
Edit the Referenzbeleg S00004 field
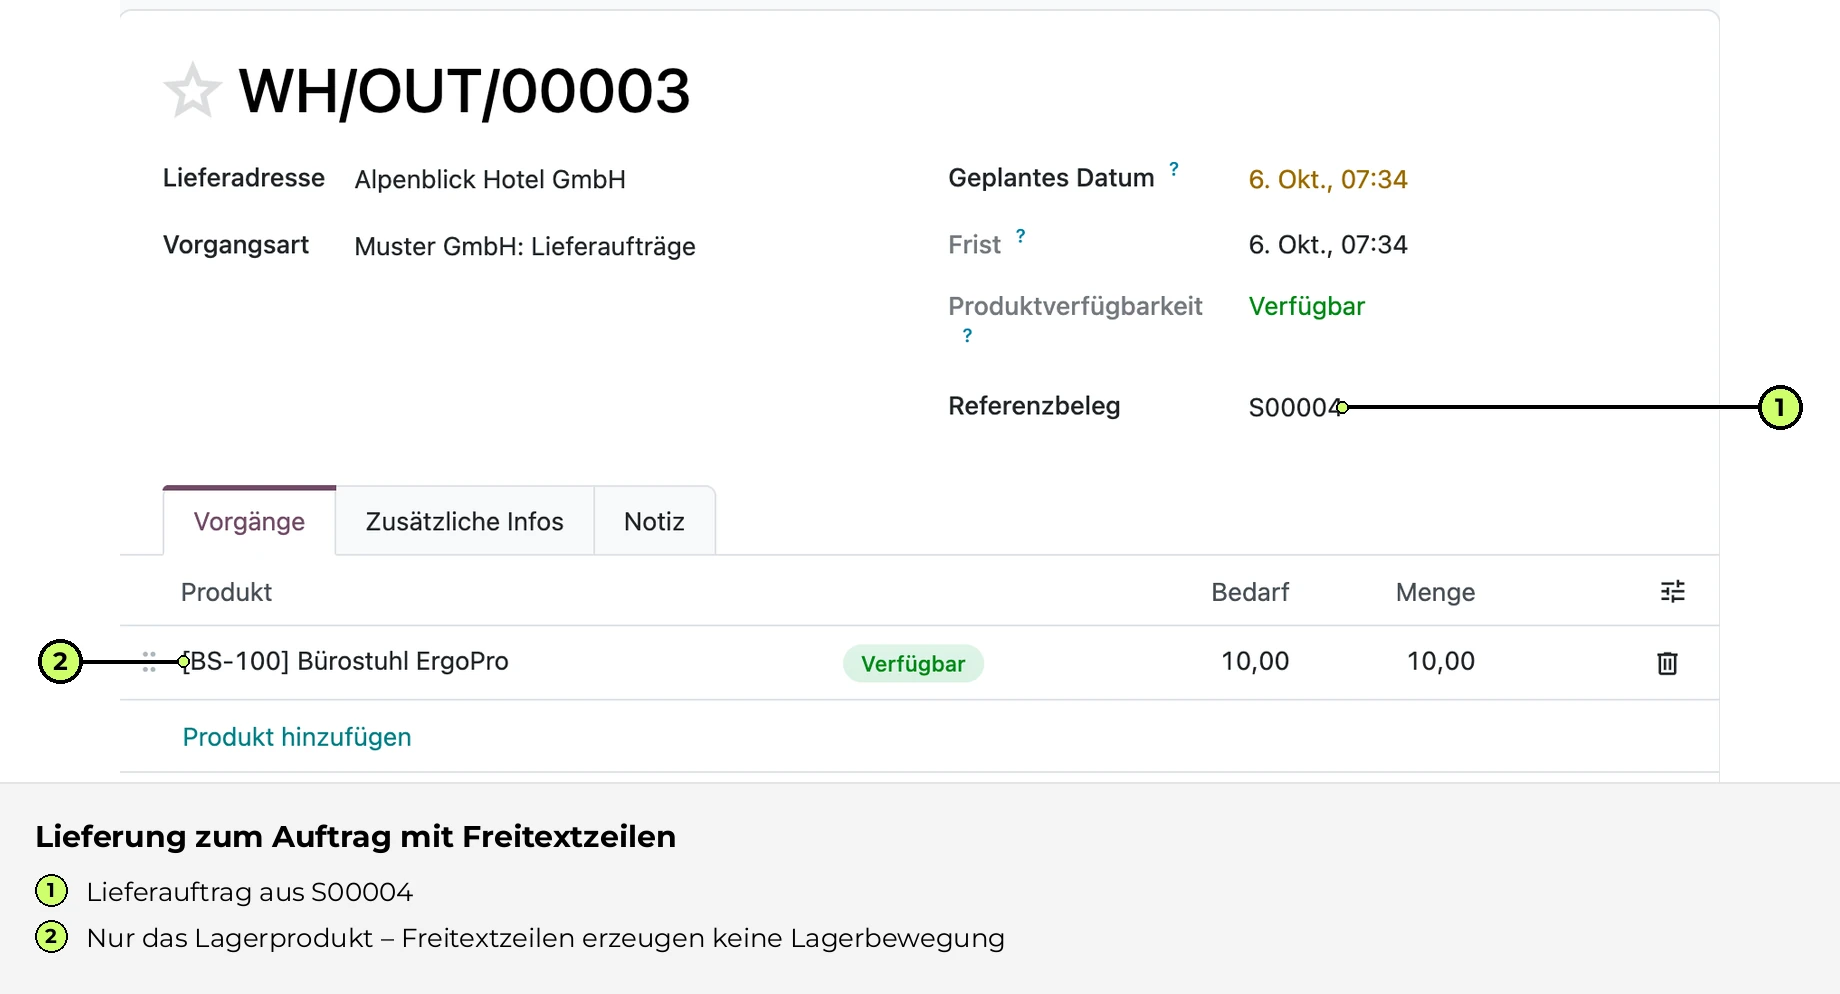point(1294,408)
